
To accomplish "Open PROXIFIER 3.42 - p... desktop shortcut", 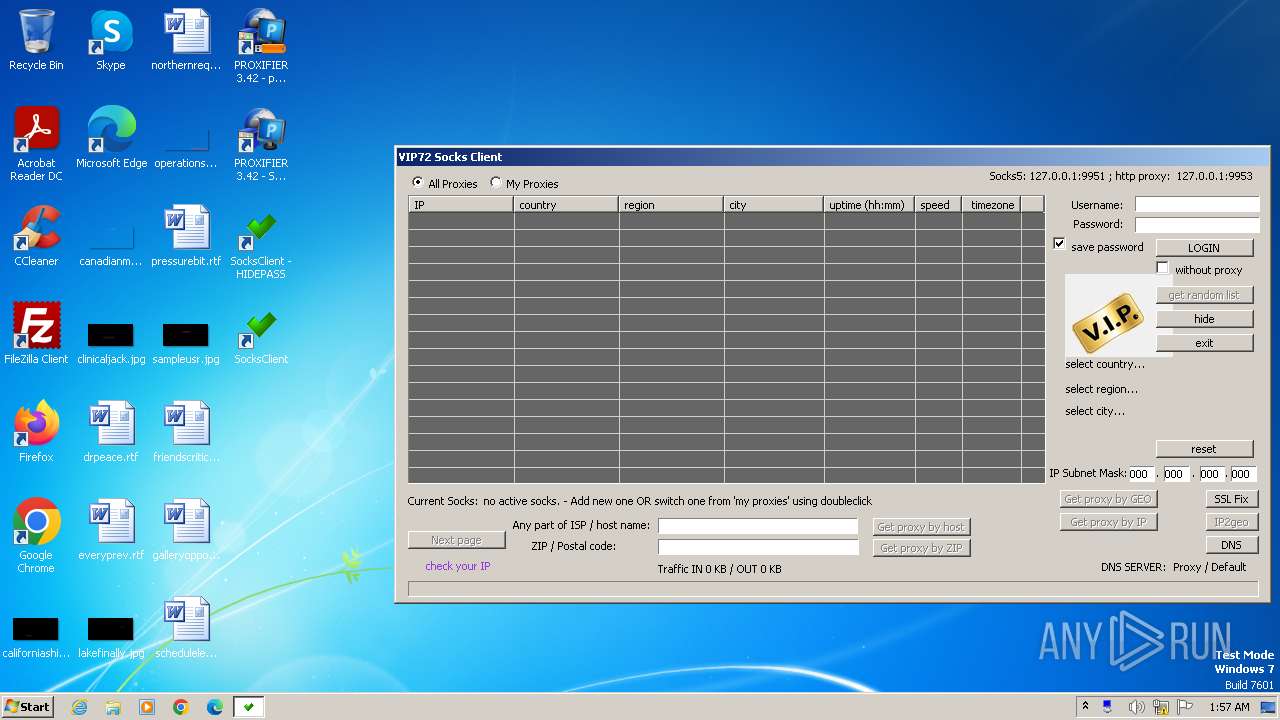I will pyautogui.click(x=261, y=46).
